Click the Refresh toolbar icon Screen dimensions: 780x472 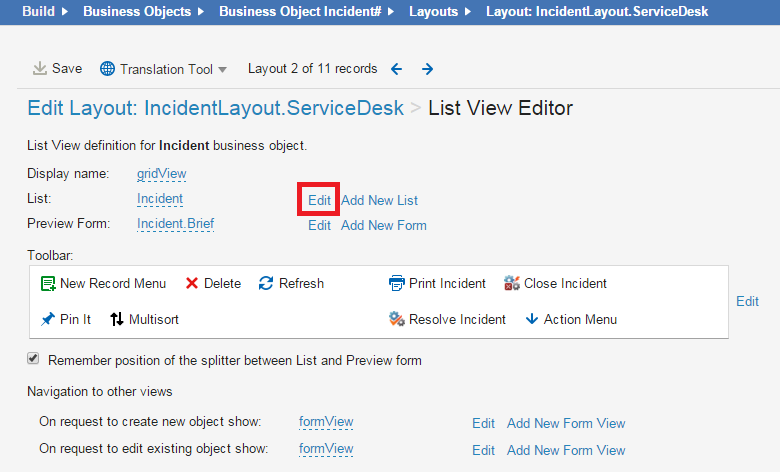click(266, 284)
